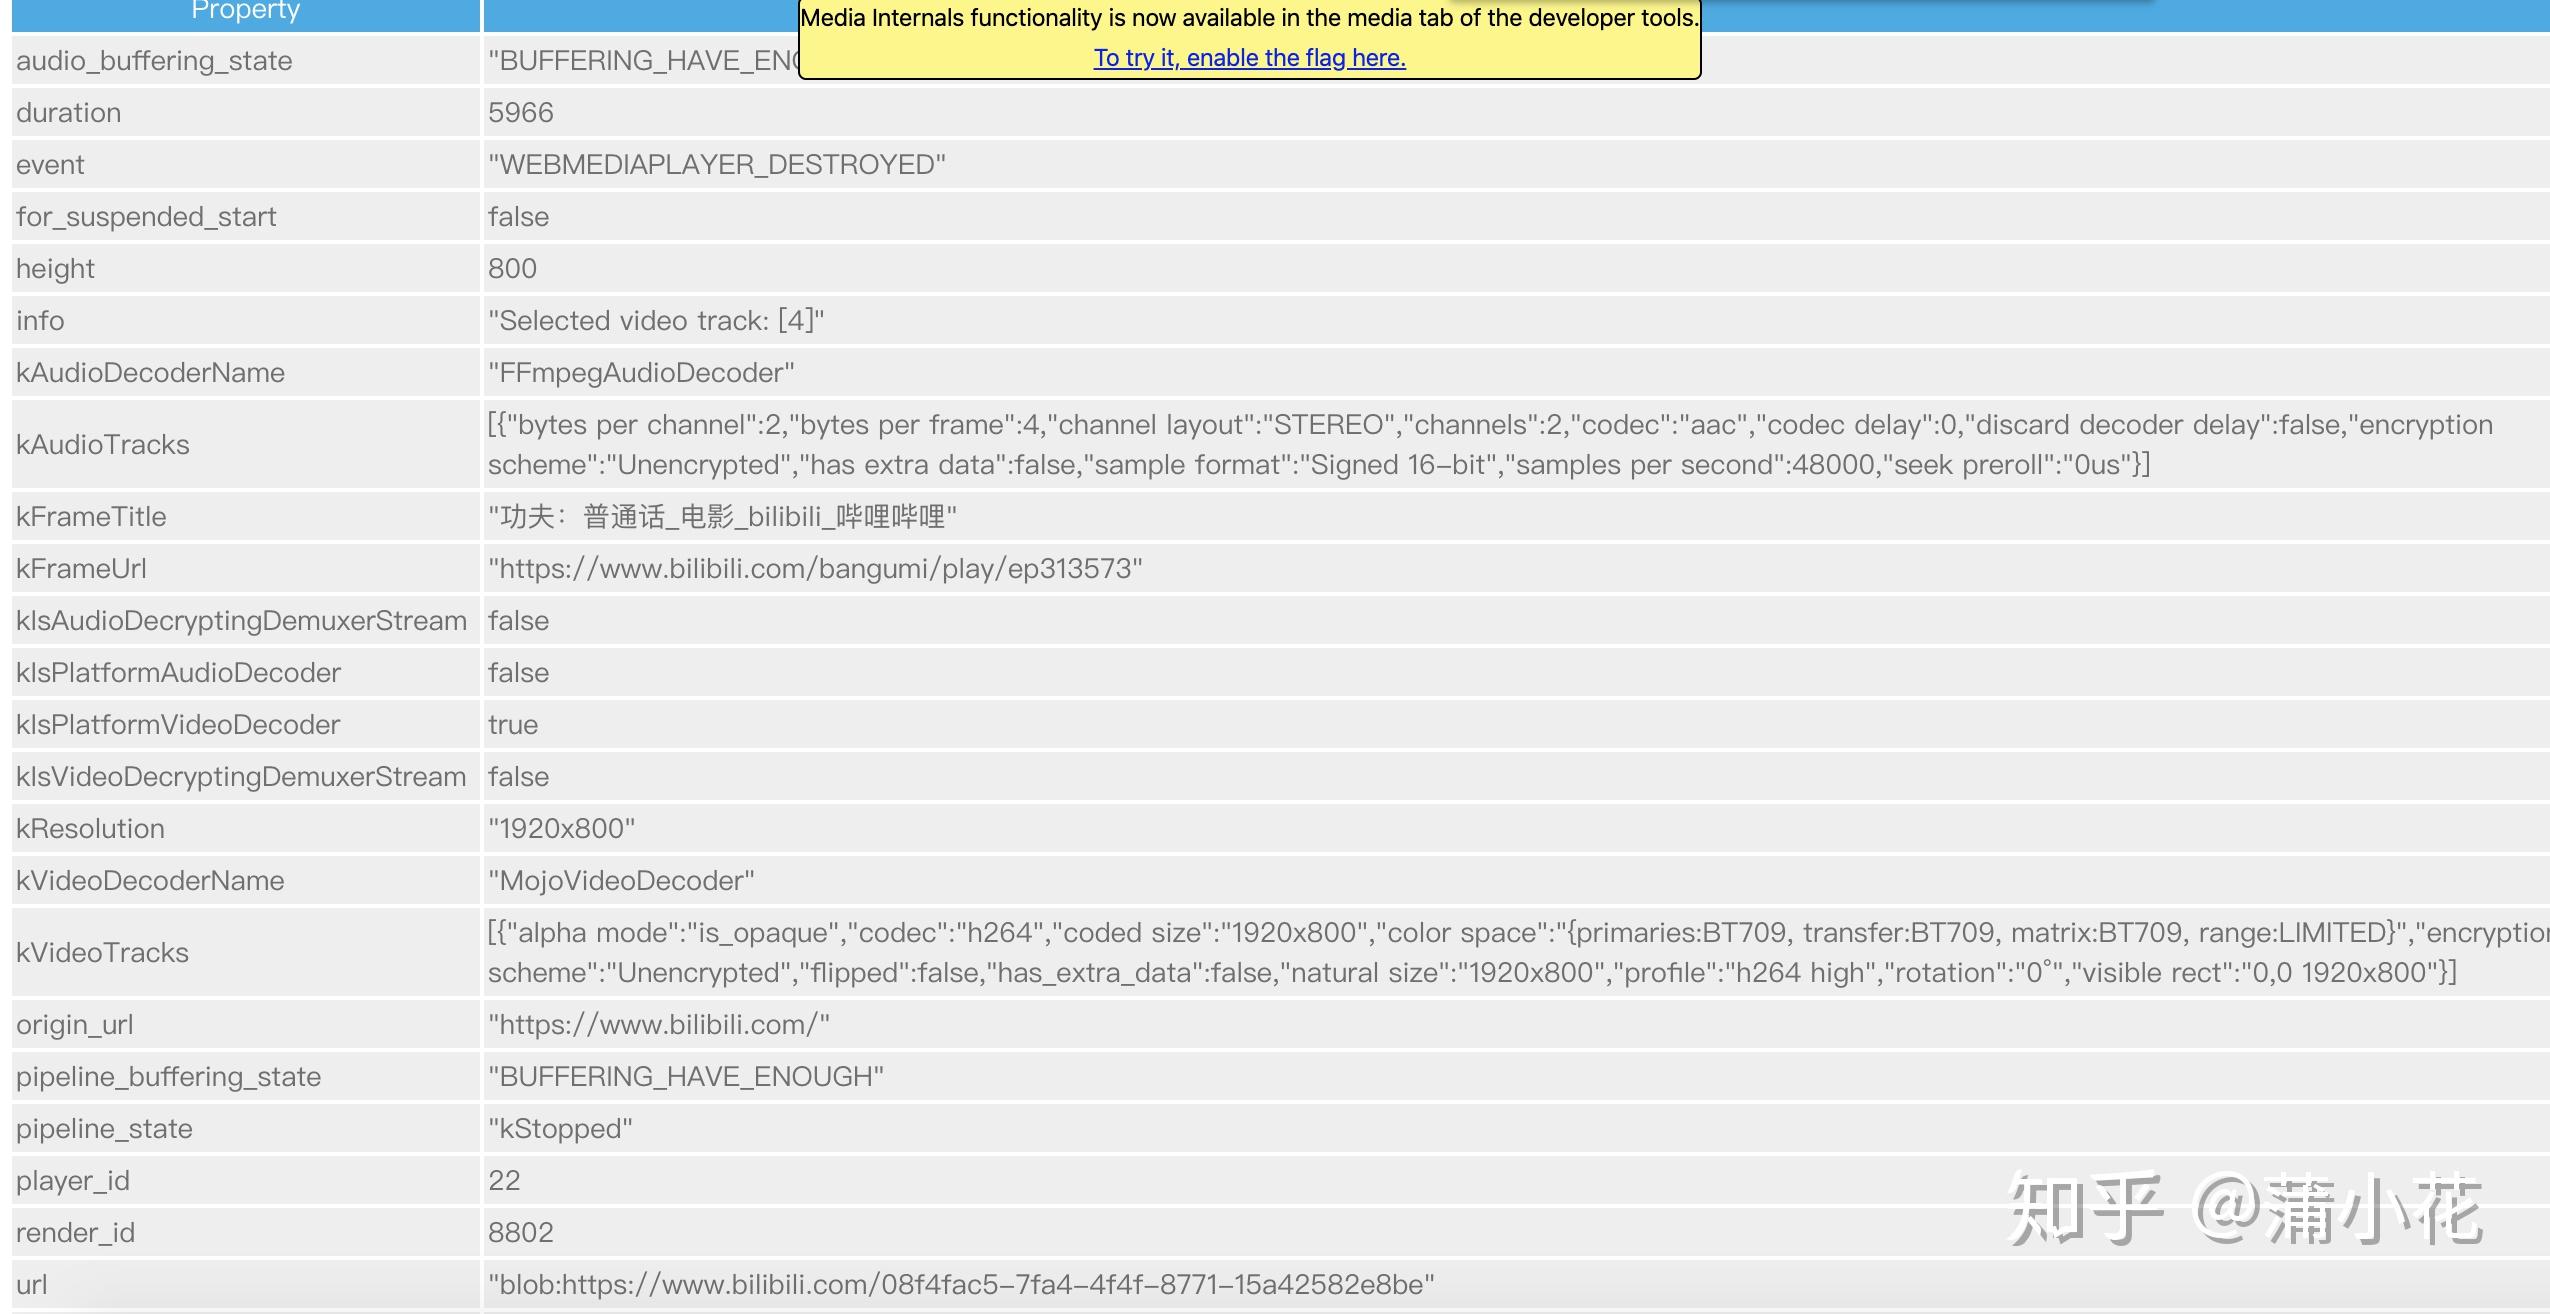Viewport: 2550px width, 1314px height.
Task: Click the kFrameUrl bilibili bangumi URL value
Action: (x=815, y=568)
